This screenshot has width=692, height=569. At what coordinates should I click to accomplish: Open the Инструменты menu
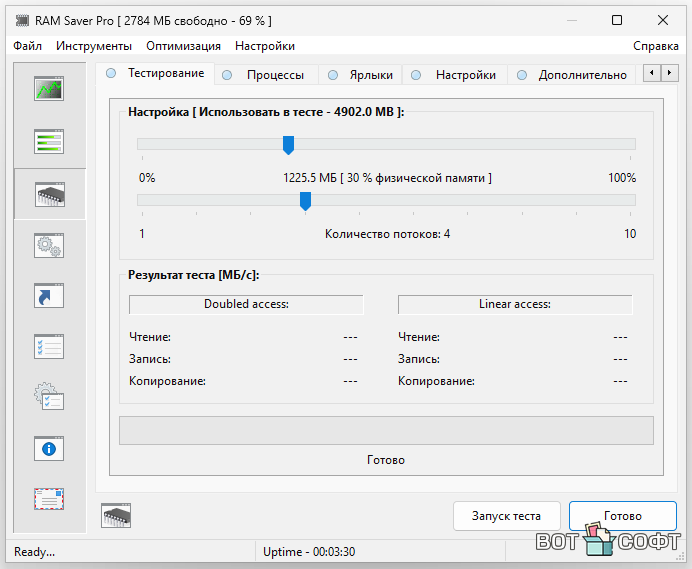coord(94,46)
